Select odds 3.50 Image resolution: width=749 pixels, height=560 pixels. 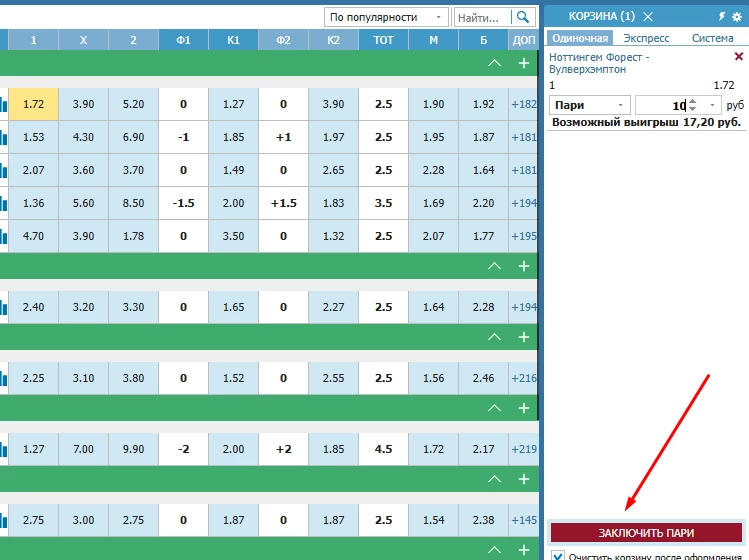tap(234, 236)
